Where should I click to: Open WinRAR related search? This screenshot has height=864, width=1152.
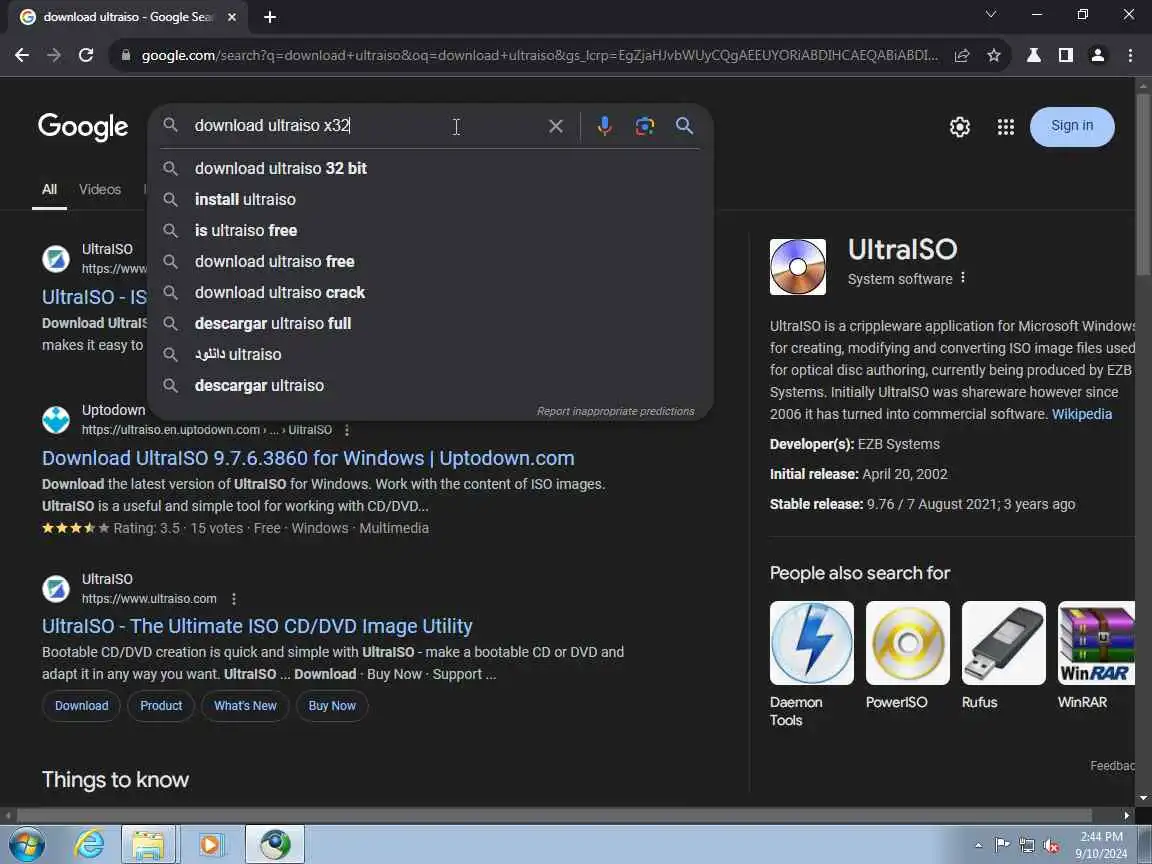pyautogui.click(x=1096, y=655)
